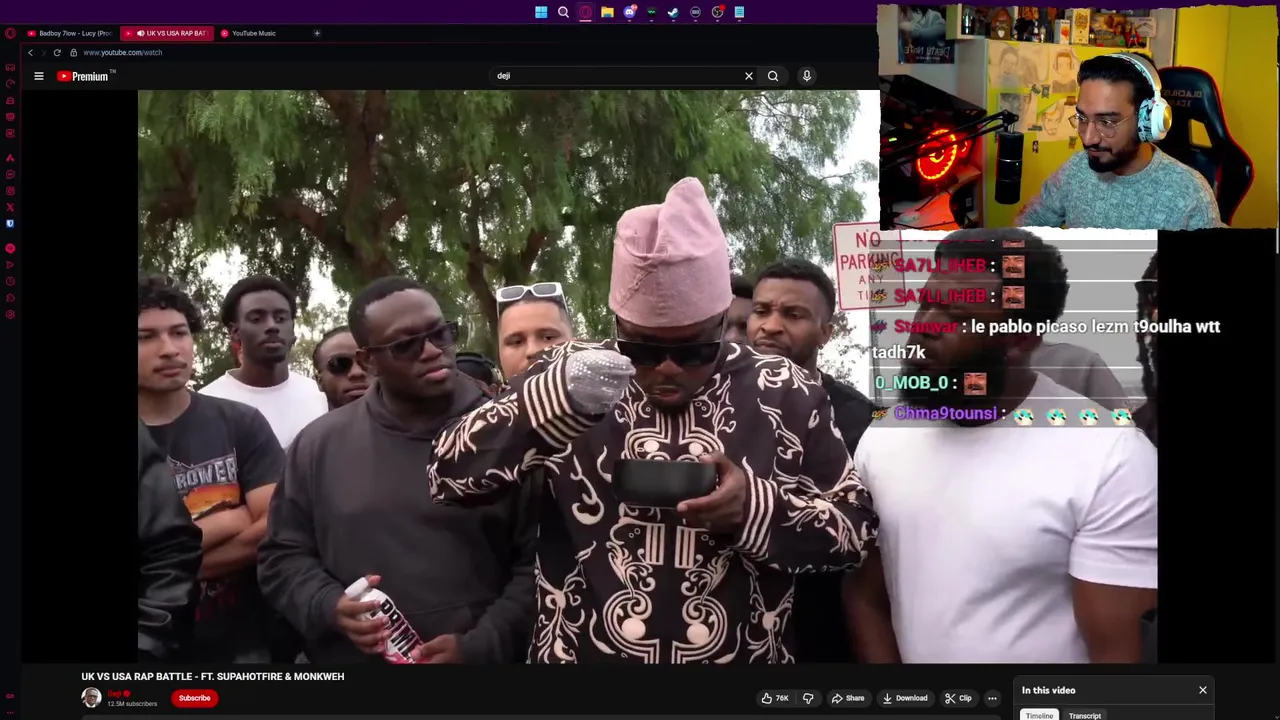Open Discord from the taskbar
This screenshot has width=1280, height=720.
tap(629, 12)
